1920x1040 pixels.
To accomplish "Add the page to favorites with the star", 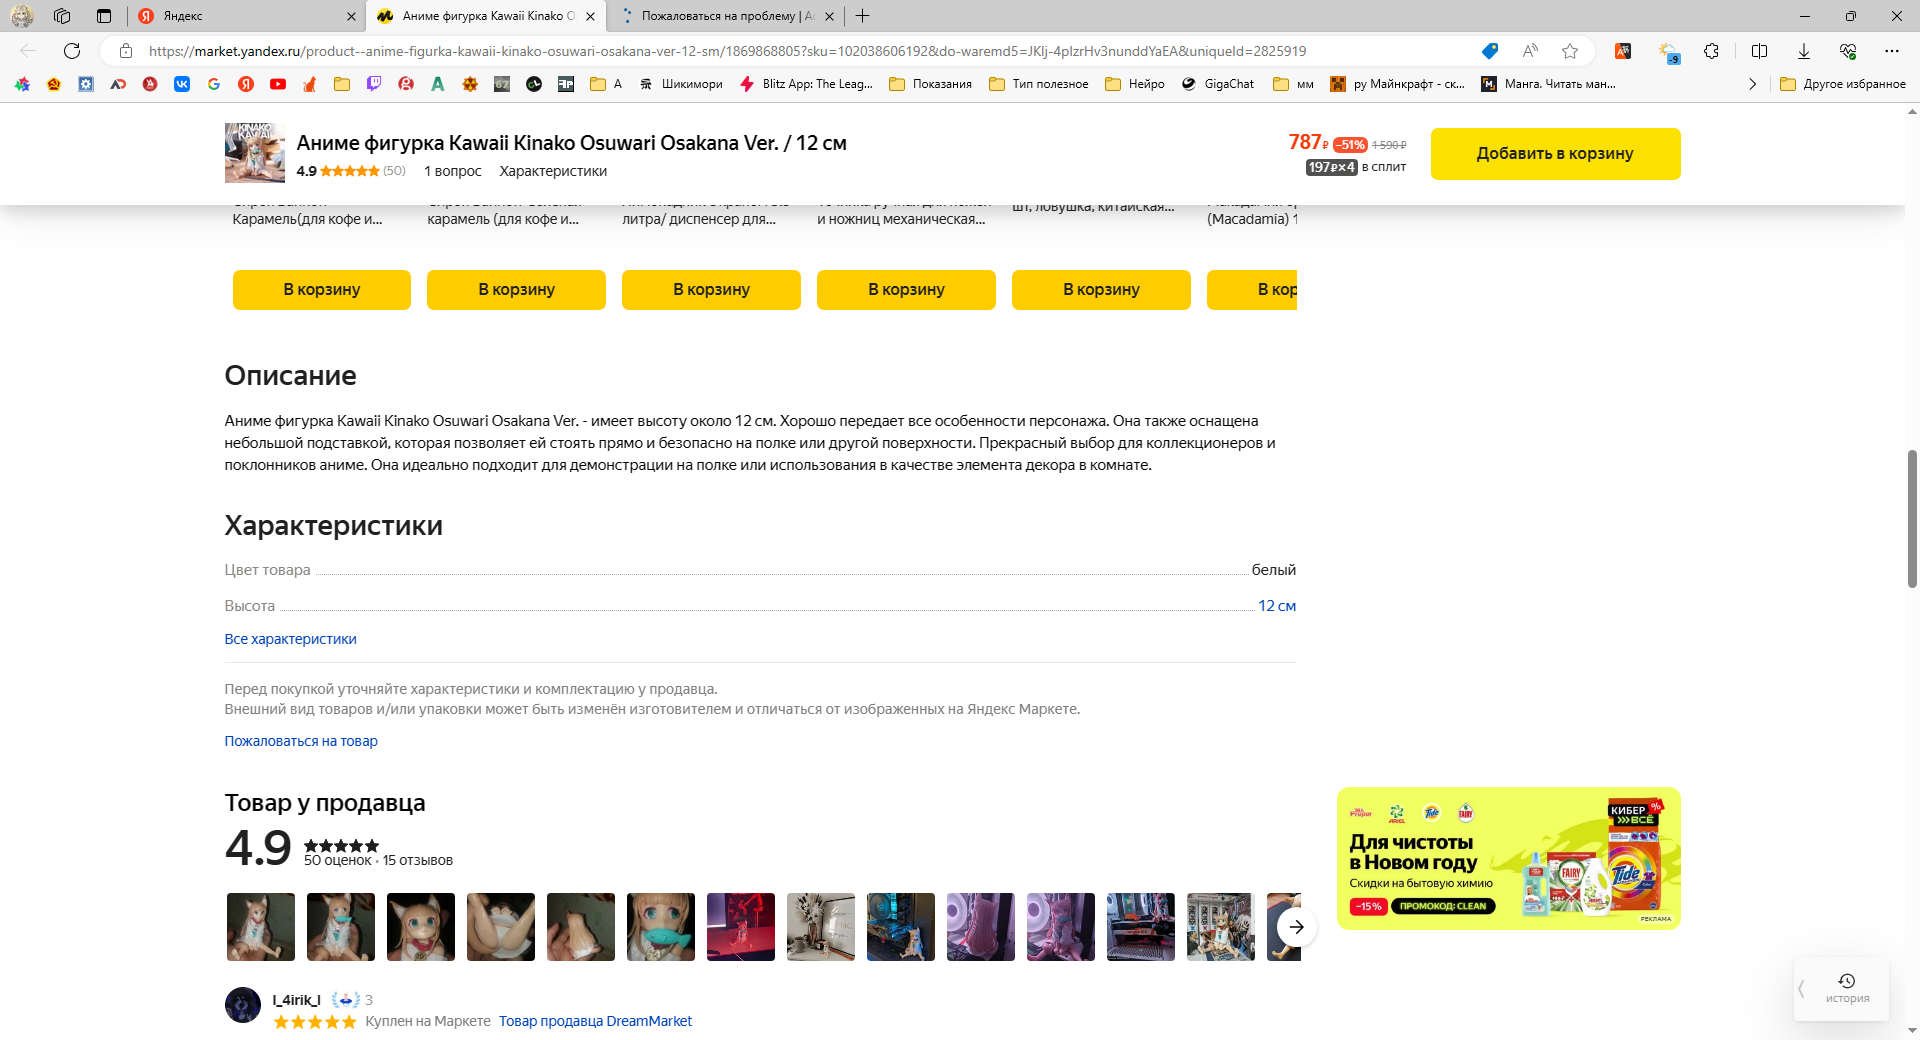I will point(1571,51).
